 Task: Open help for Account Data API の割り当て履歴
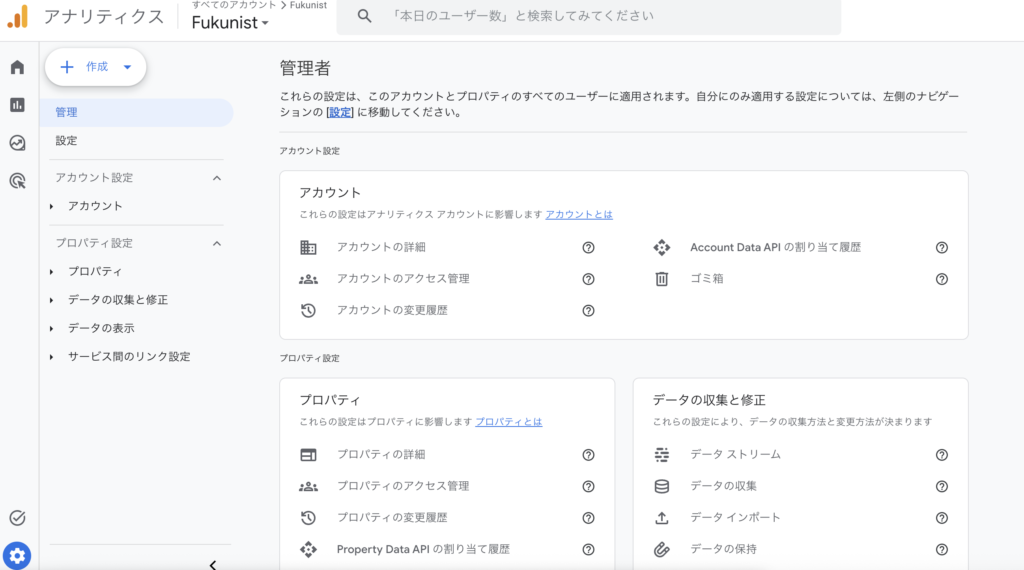[942, 247]
